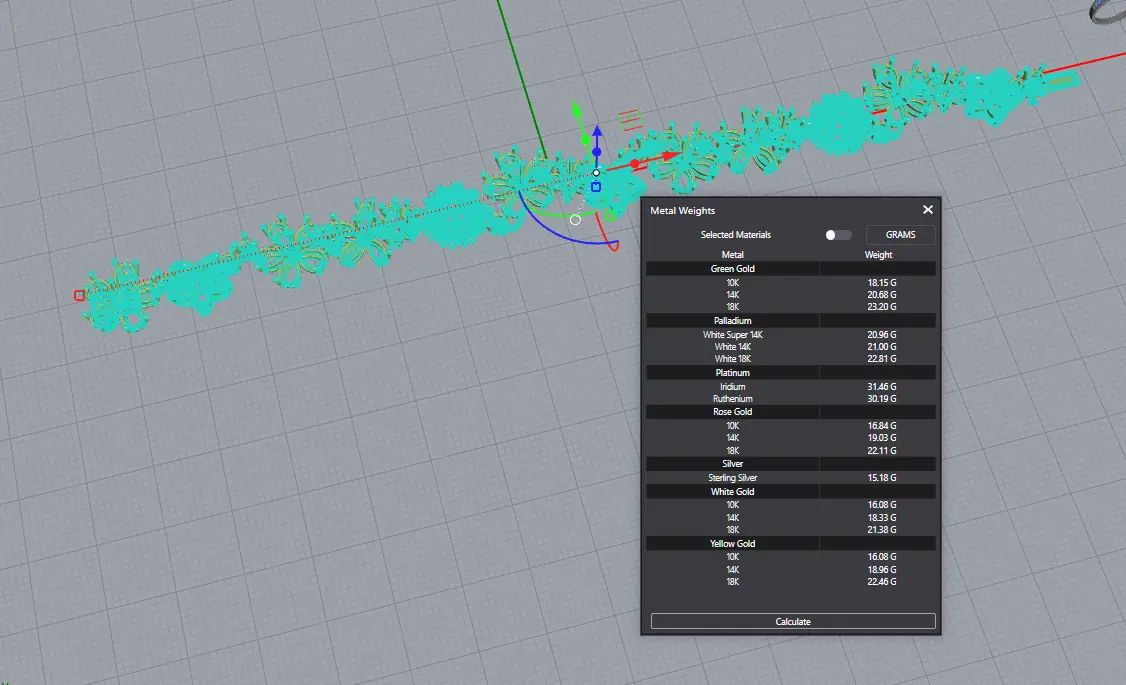Image resolution: width=1126 pixels, height=685 pixels.
Task: Click the 23.20 G weight value
Action: [881, 307]
